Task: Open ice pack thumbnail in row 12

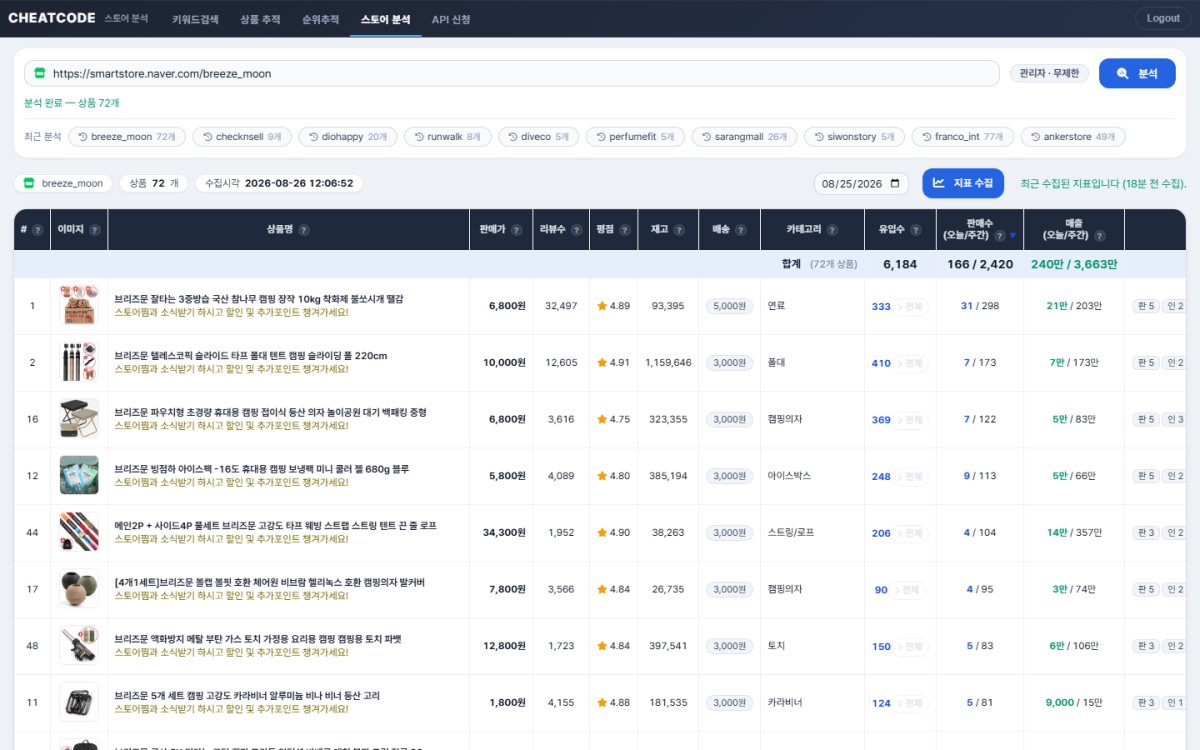Action: (x=79, y=476)
